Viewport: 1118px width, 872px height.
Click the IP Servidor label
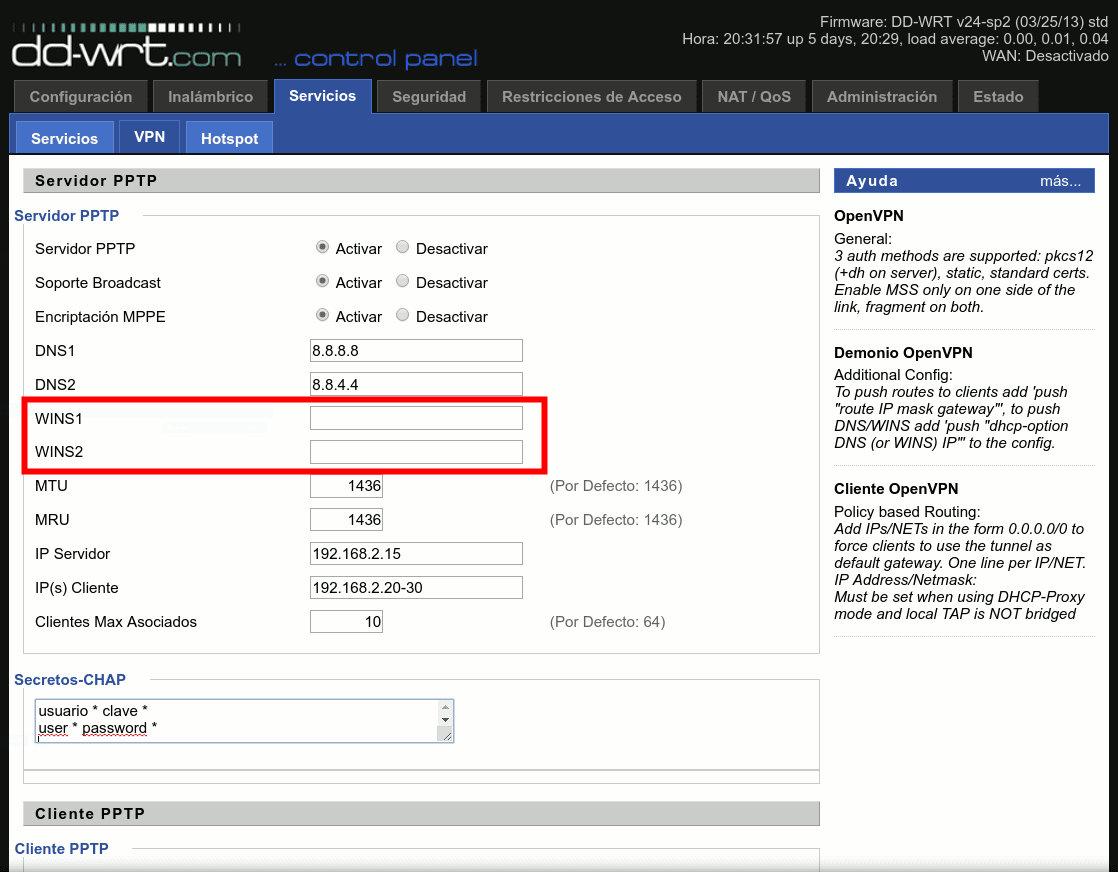73,554
